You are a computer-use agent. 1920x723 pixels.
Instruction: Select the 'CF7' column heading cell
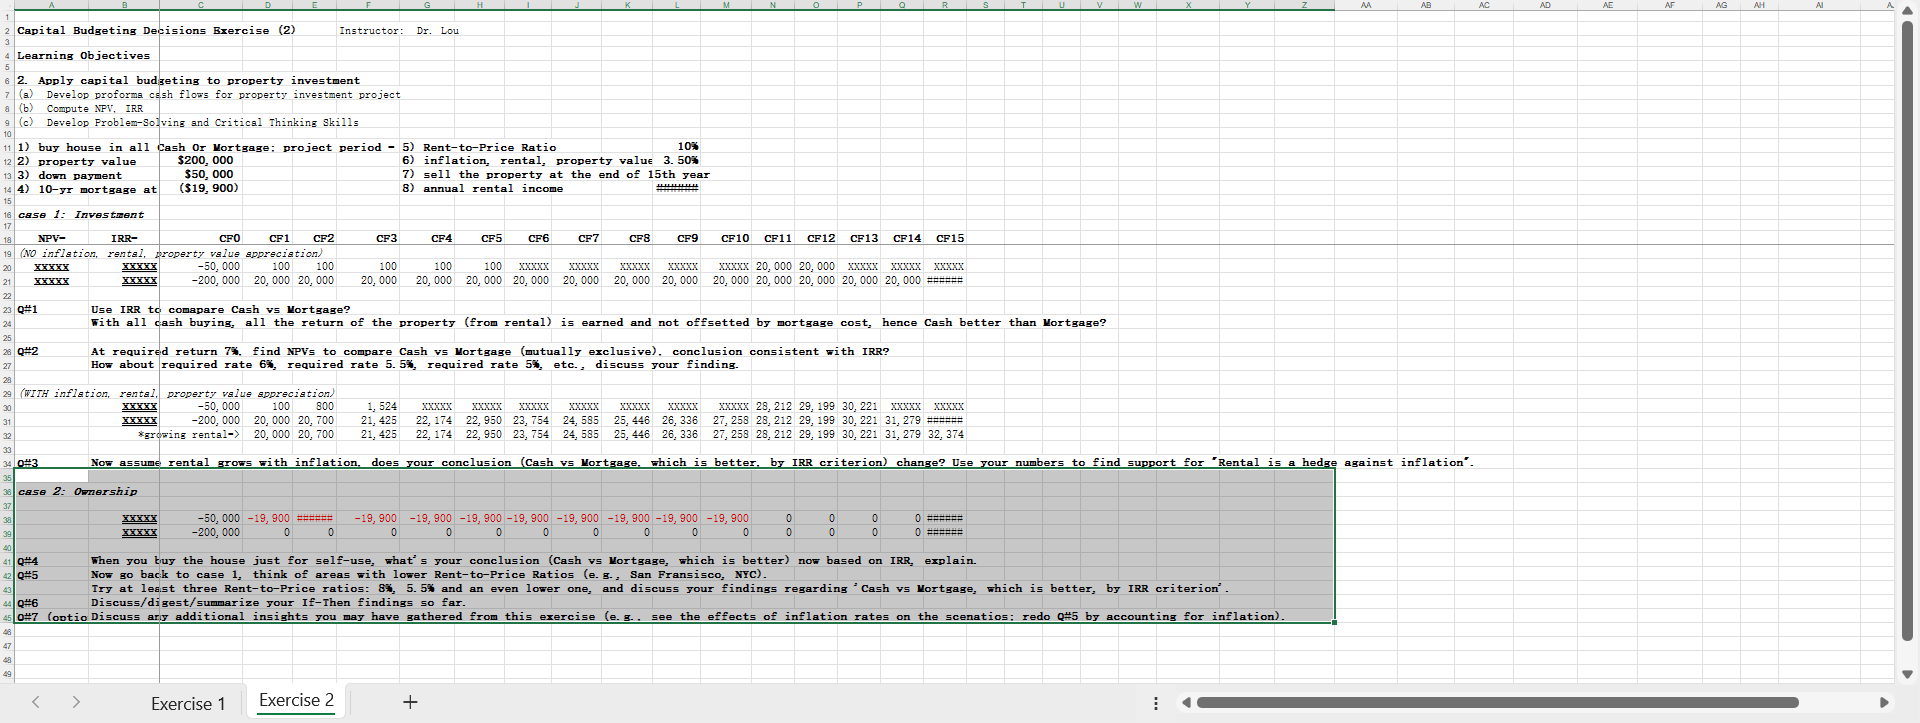click(x=588, y=238)
